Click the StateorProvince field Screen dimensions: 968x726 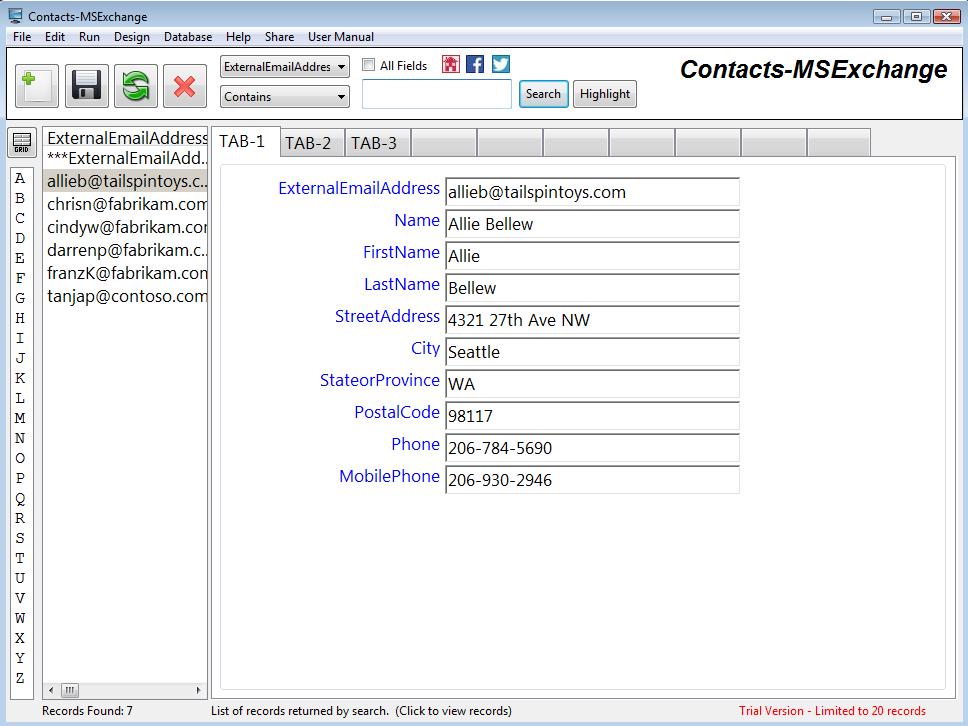pos(592,384)
